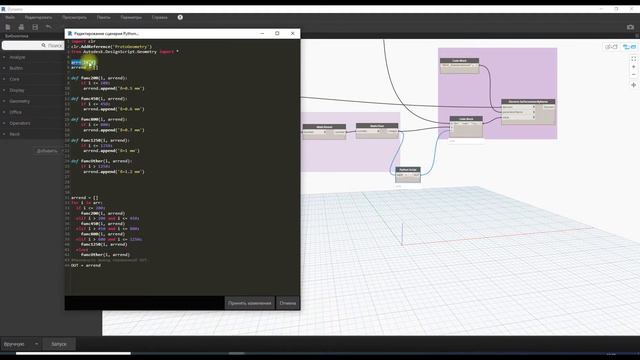The image size is (640, 360).
Task: Click the canvas zoom out minus icon
Action: [633, 75]
